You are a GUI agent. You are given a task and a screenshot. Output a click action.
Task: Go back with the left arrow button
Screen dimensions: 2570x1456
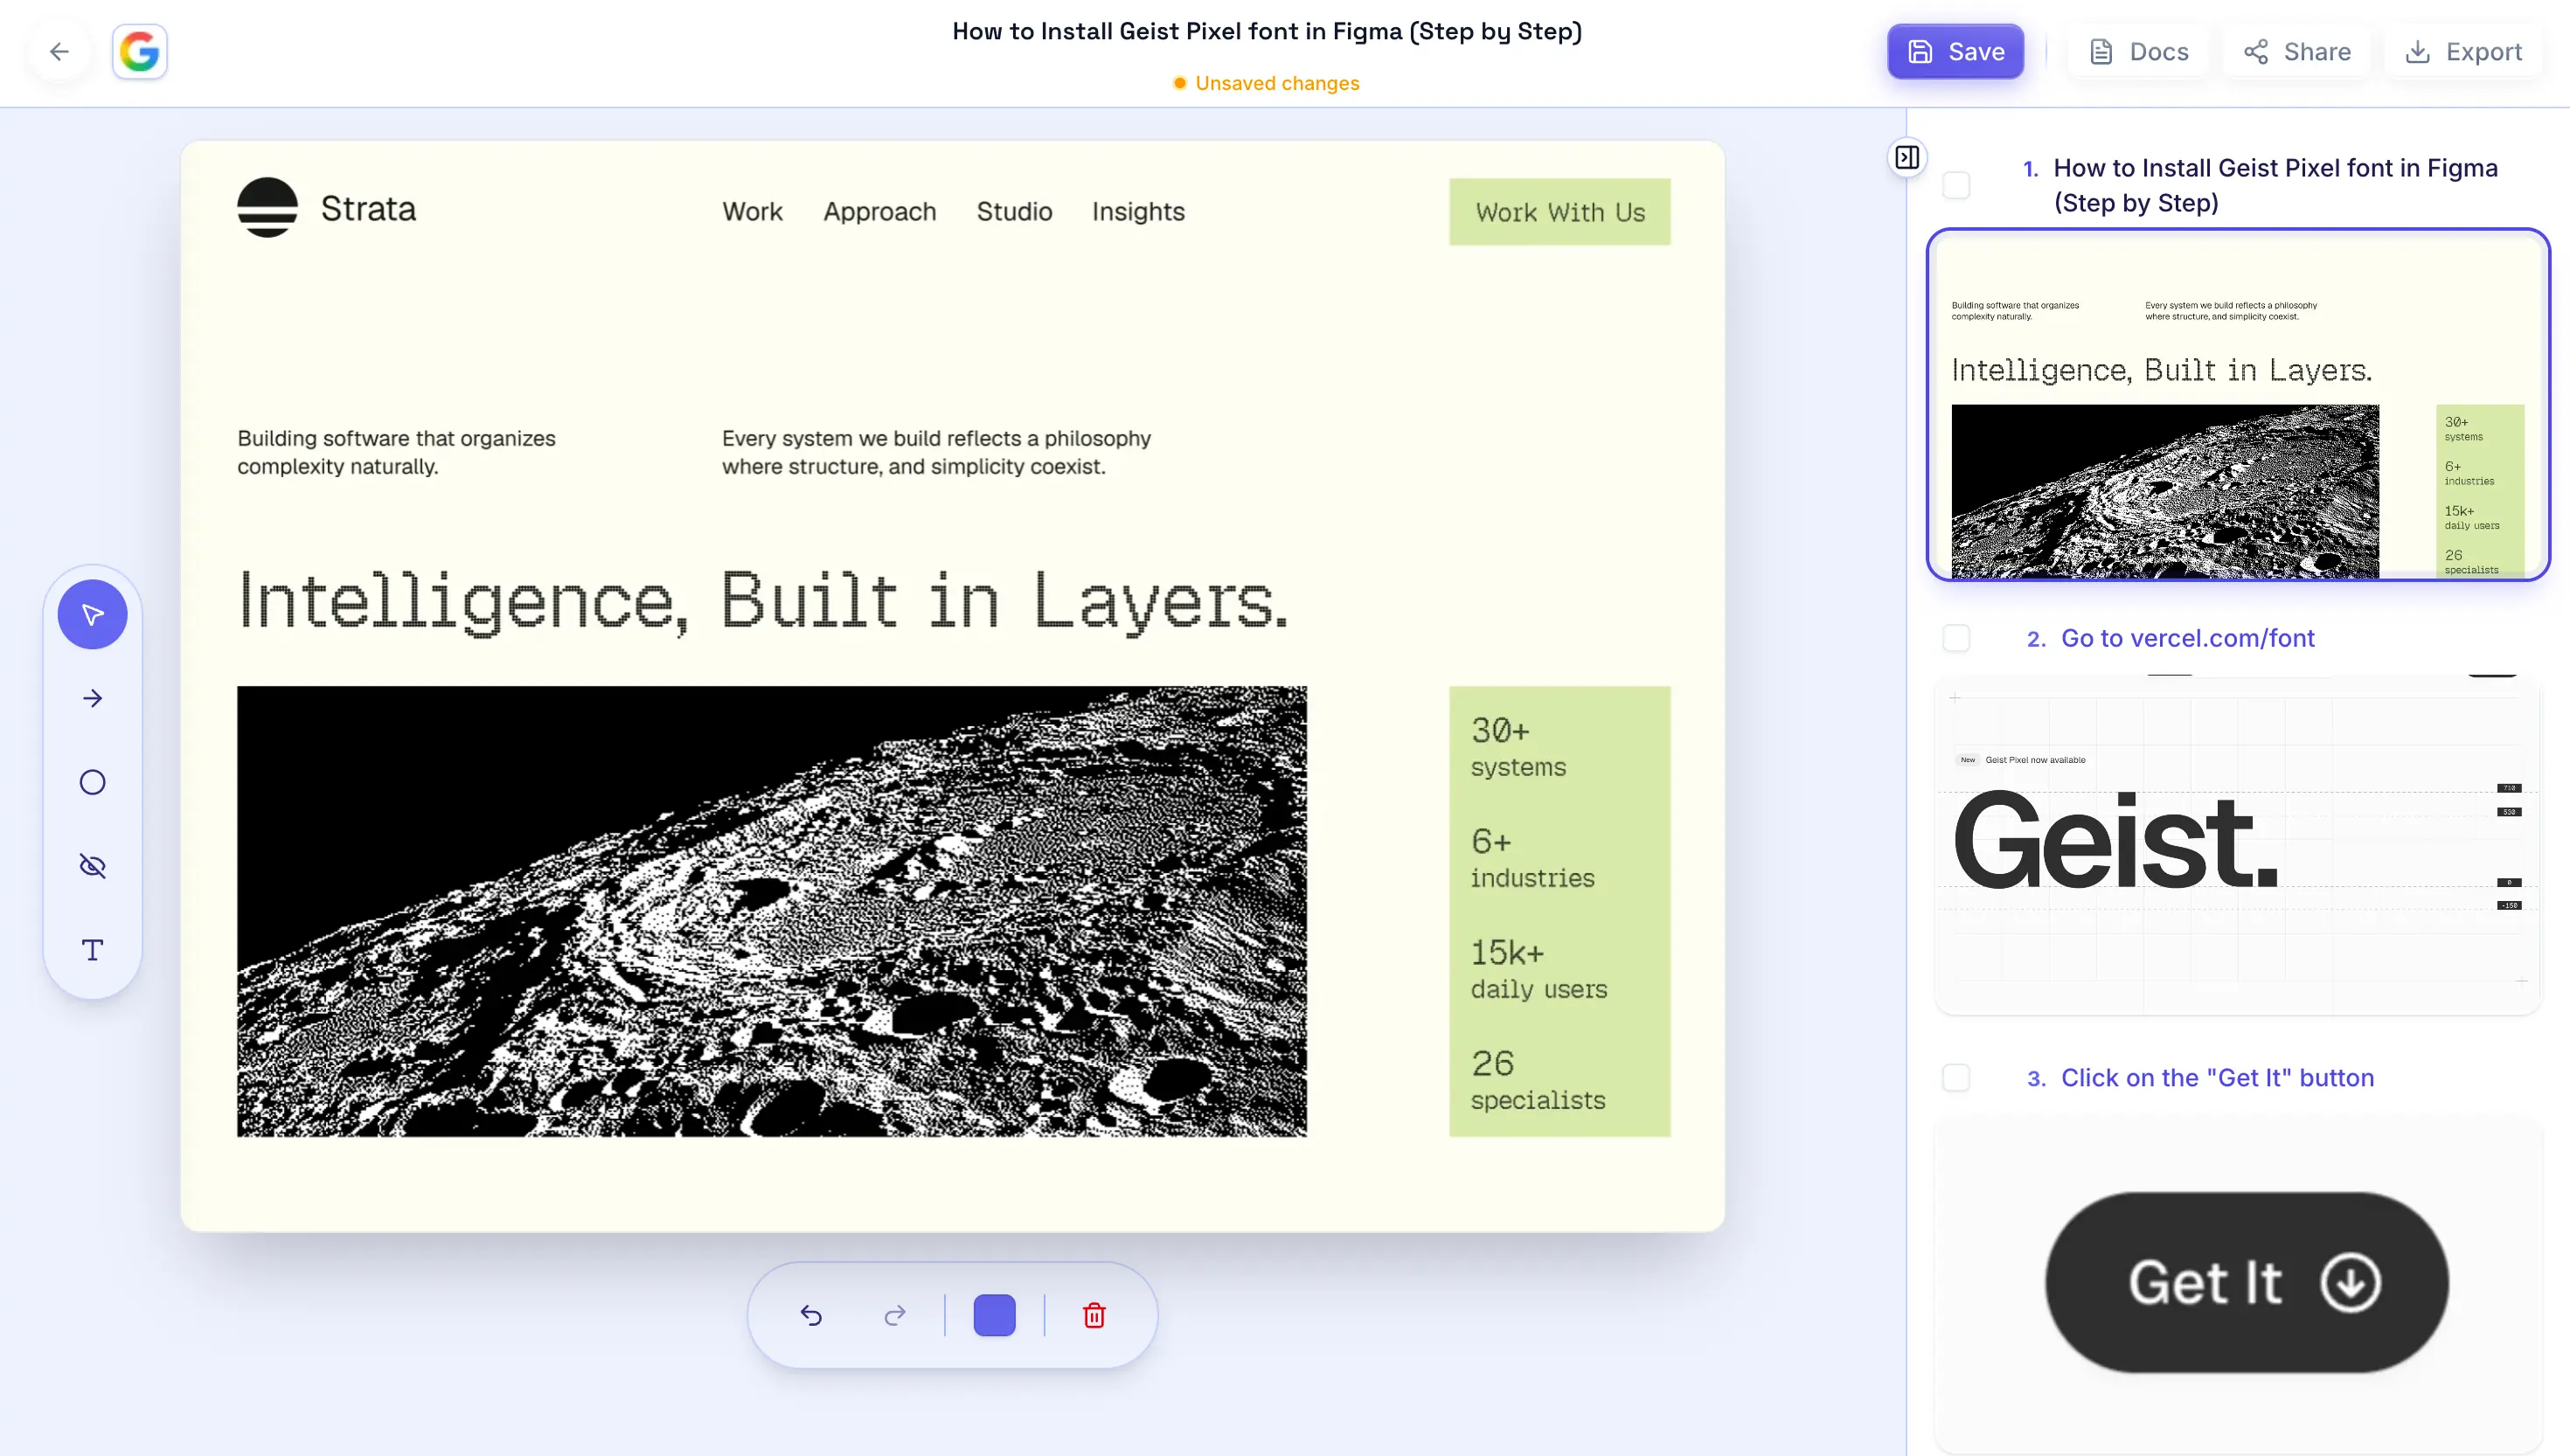60,51
